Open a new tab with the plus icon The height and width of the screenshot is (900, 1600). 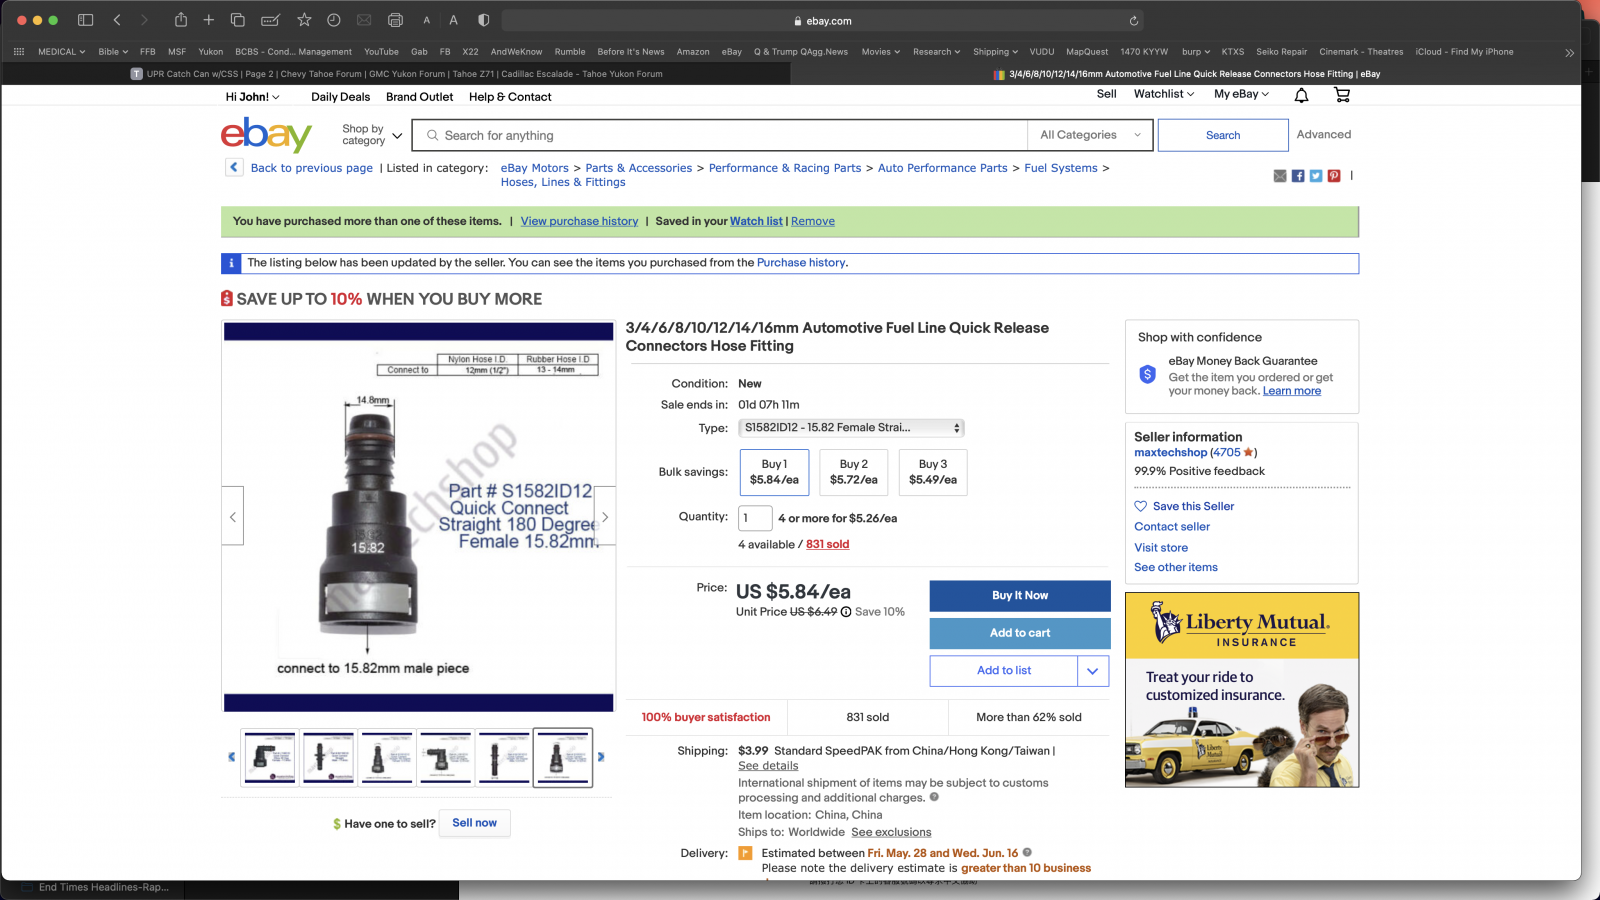(209, 20)
